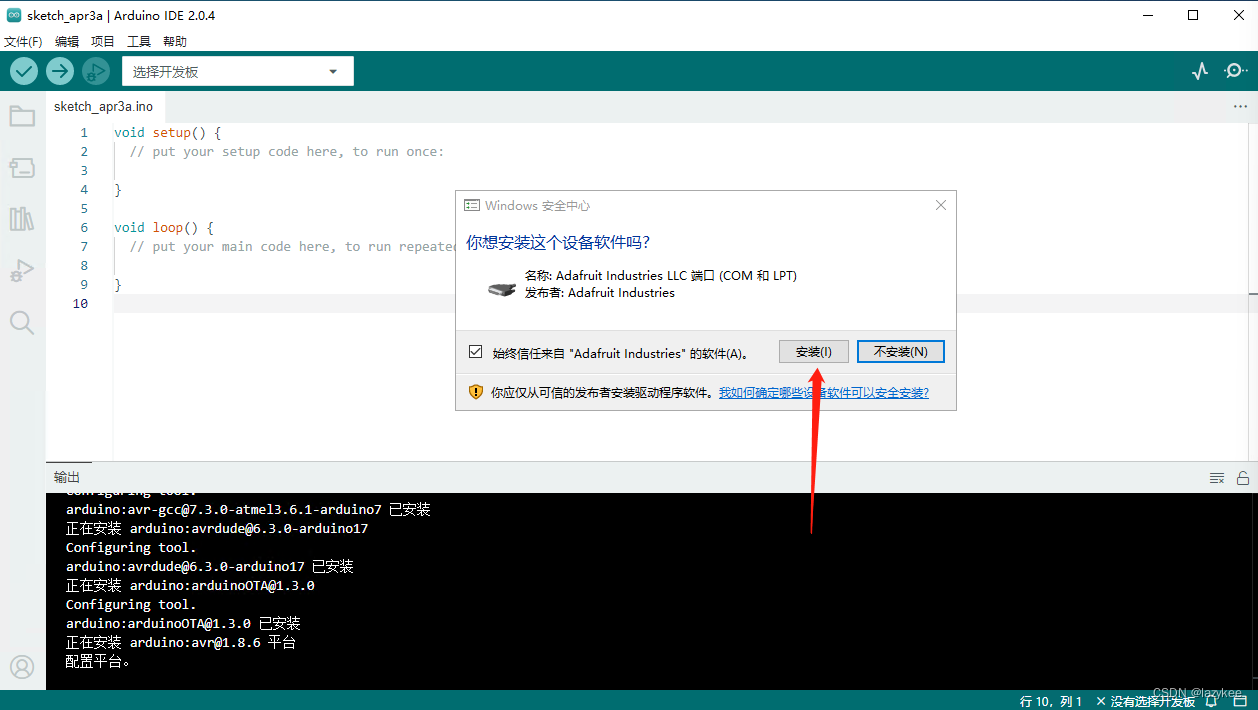Upload the sketch to the board
This screenshot has height=710, width=1258.
pyautogui.click(x=59, y=71)
